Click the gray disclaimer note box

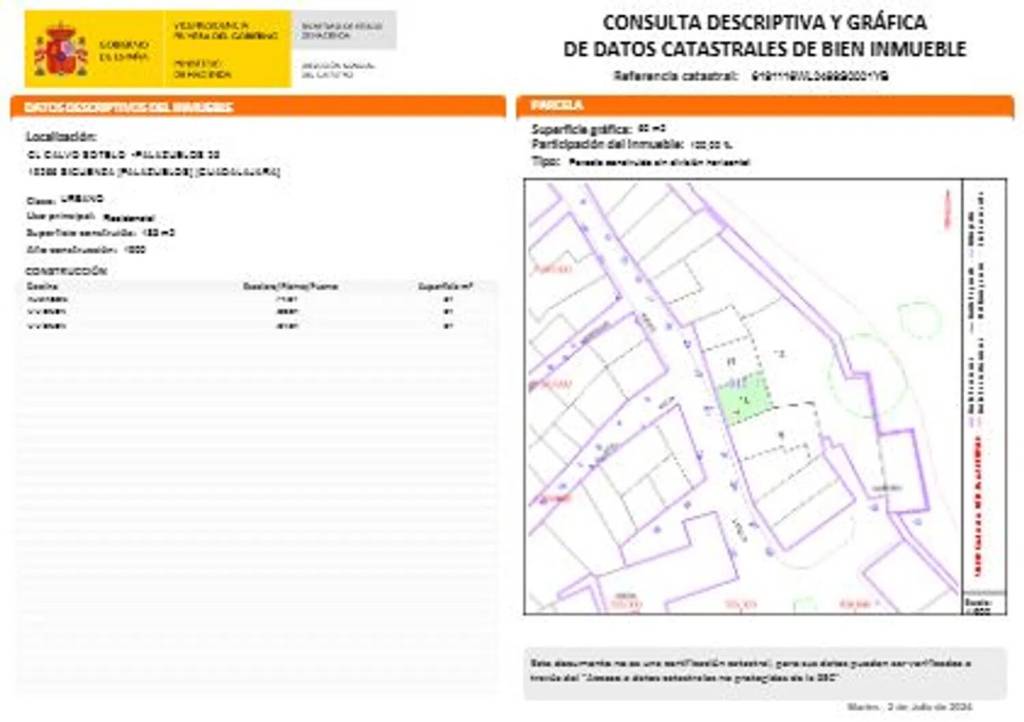pyautogui.click(x=765, y=671)
